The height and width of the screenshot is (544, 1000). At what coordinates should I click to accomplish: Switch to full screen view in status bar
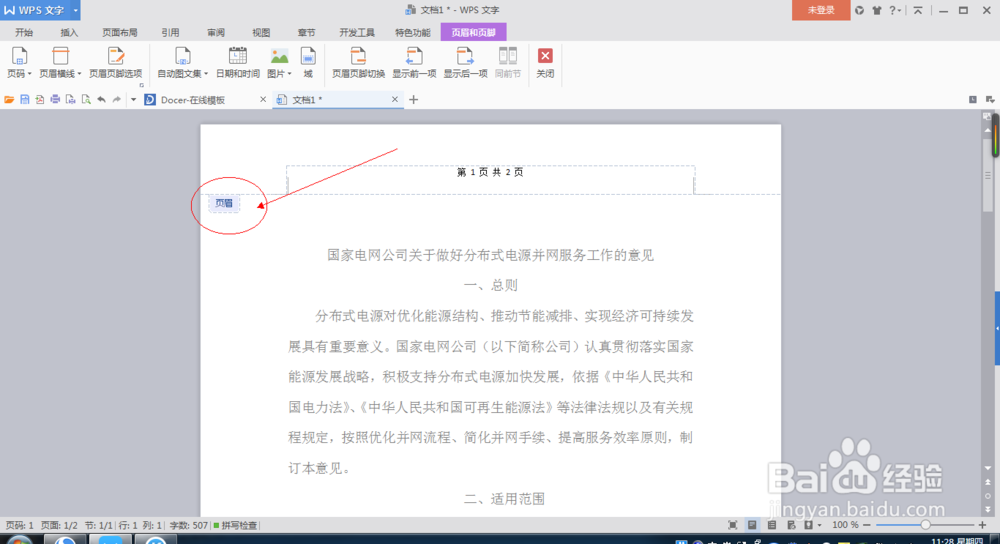733,525
